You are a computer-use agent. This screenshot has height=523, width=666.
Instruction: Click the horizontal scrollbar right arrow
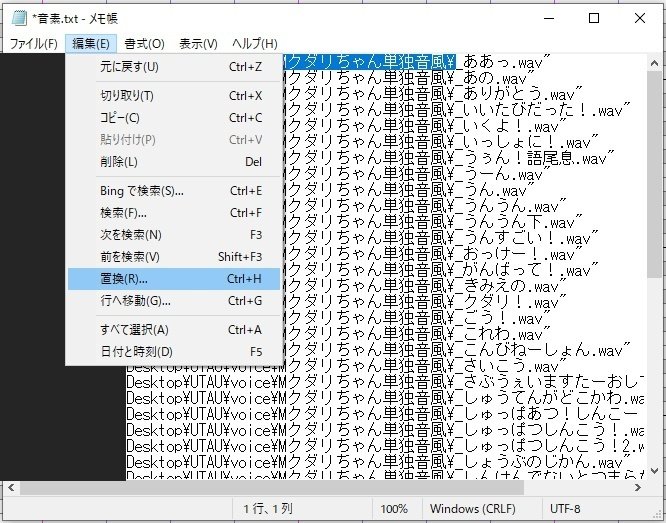point(638,488)
